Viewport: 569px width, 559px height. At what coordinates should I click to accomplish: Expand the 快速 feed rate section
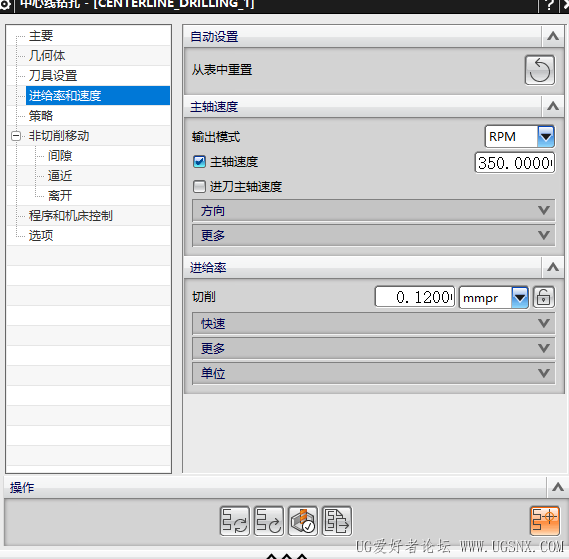373,323
